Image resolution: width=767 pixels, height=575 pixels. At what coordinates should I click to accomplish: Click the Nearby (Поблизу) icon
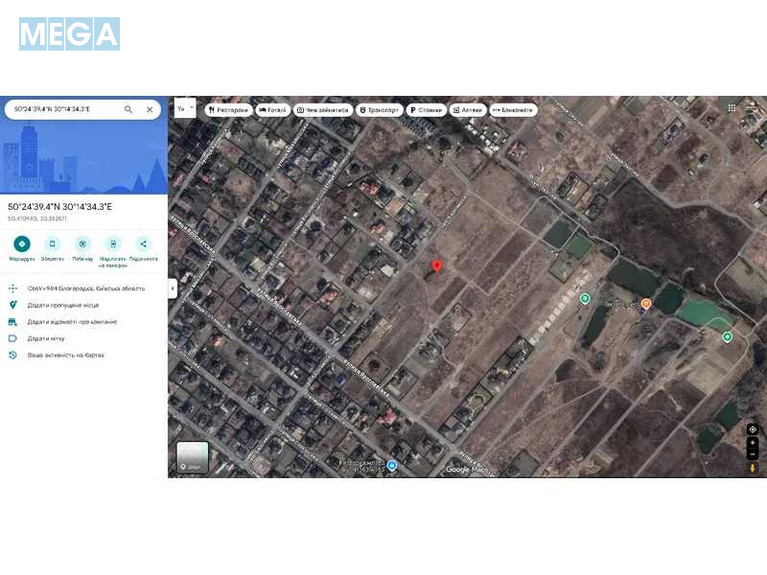pyautogui.click(x=83, y=243)
